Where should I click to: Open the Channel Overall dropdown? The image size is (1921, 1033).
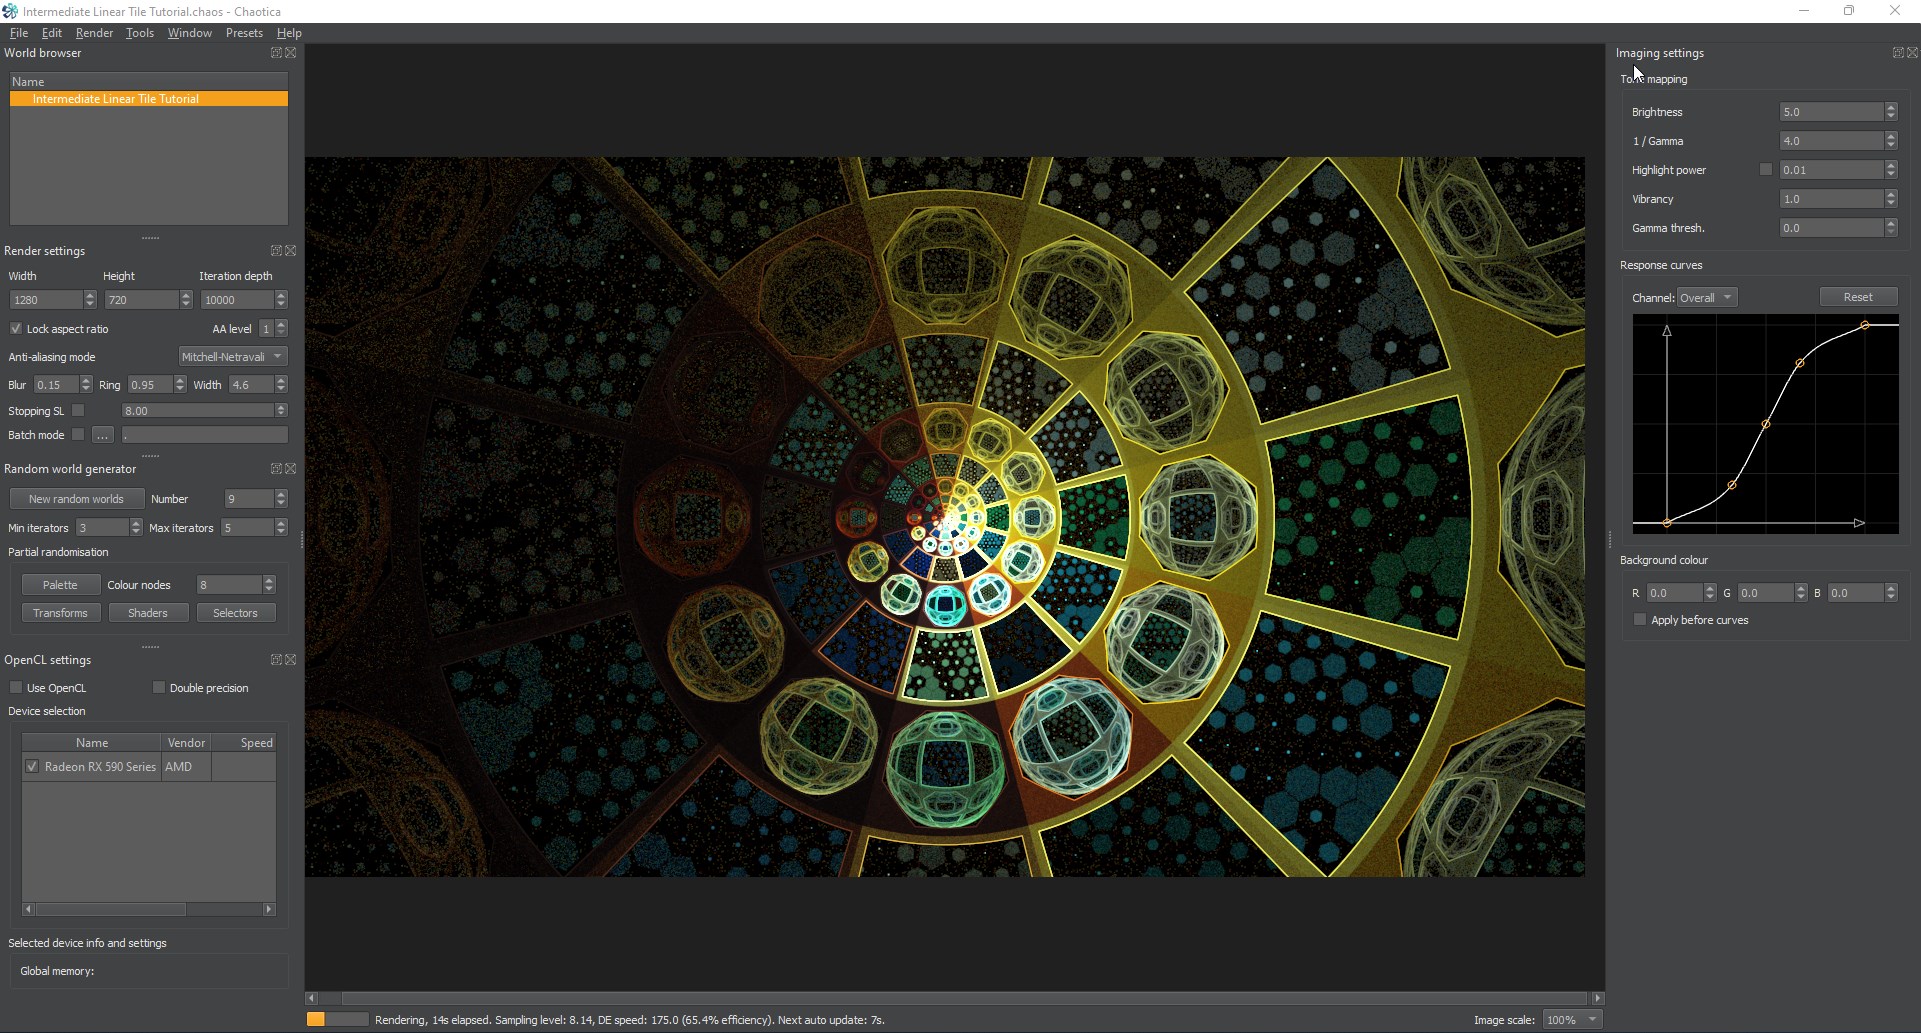(x=1706, y=298)
